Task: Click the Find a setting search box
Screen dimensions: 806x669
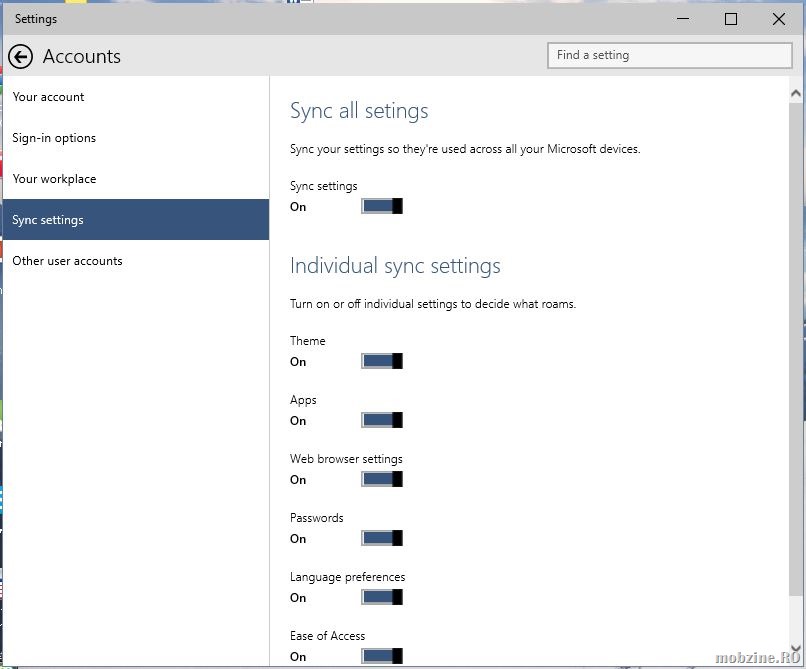Action: (x=670, y=55)
